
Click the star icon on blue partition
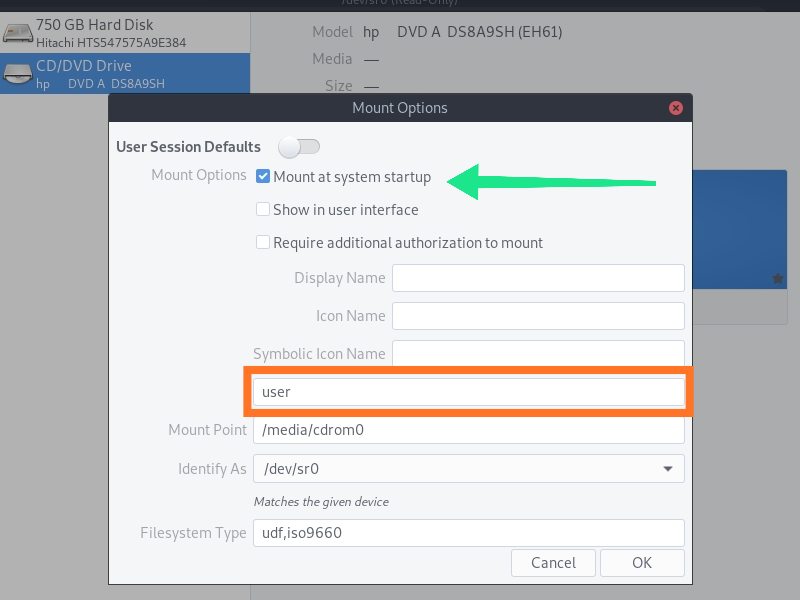(x=778, y=279)
